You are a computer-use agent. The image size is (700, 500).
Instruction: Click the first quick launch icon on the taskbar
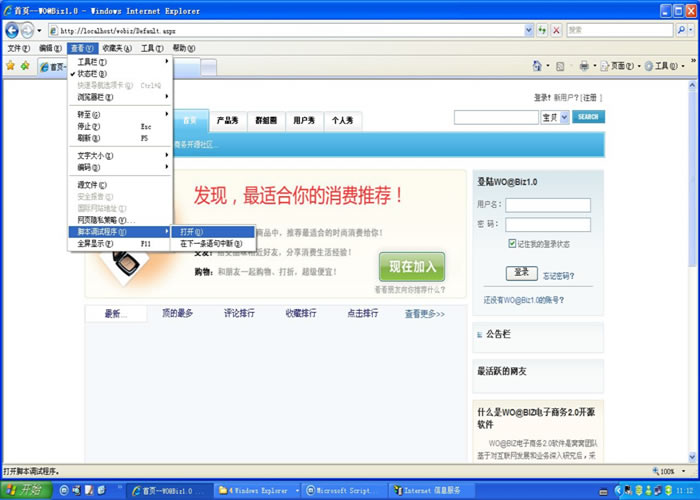click(x=64, y=490)
